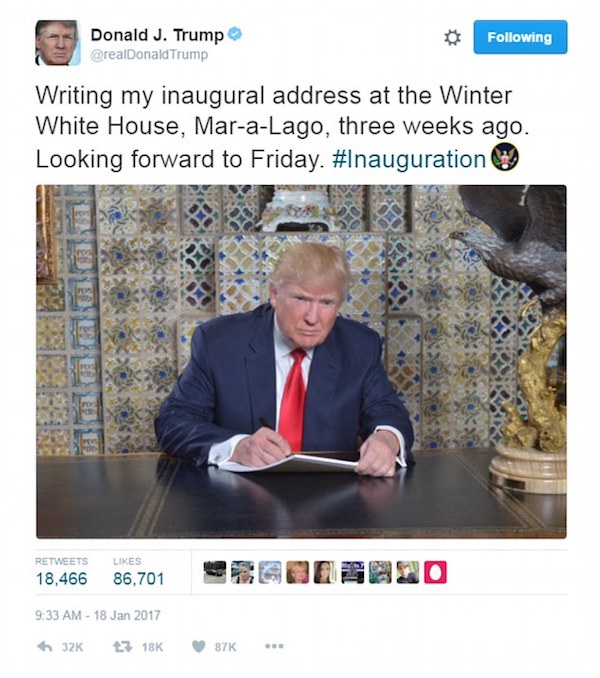Click the presidential seal emoji icon
Viewport: 600px width, 678px height.
point(504,157)
